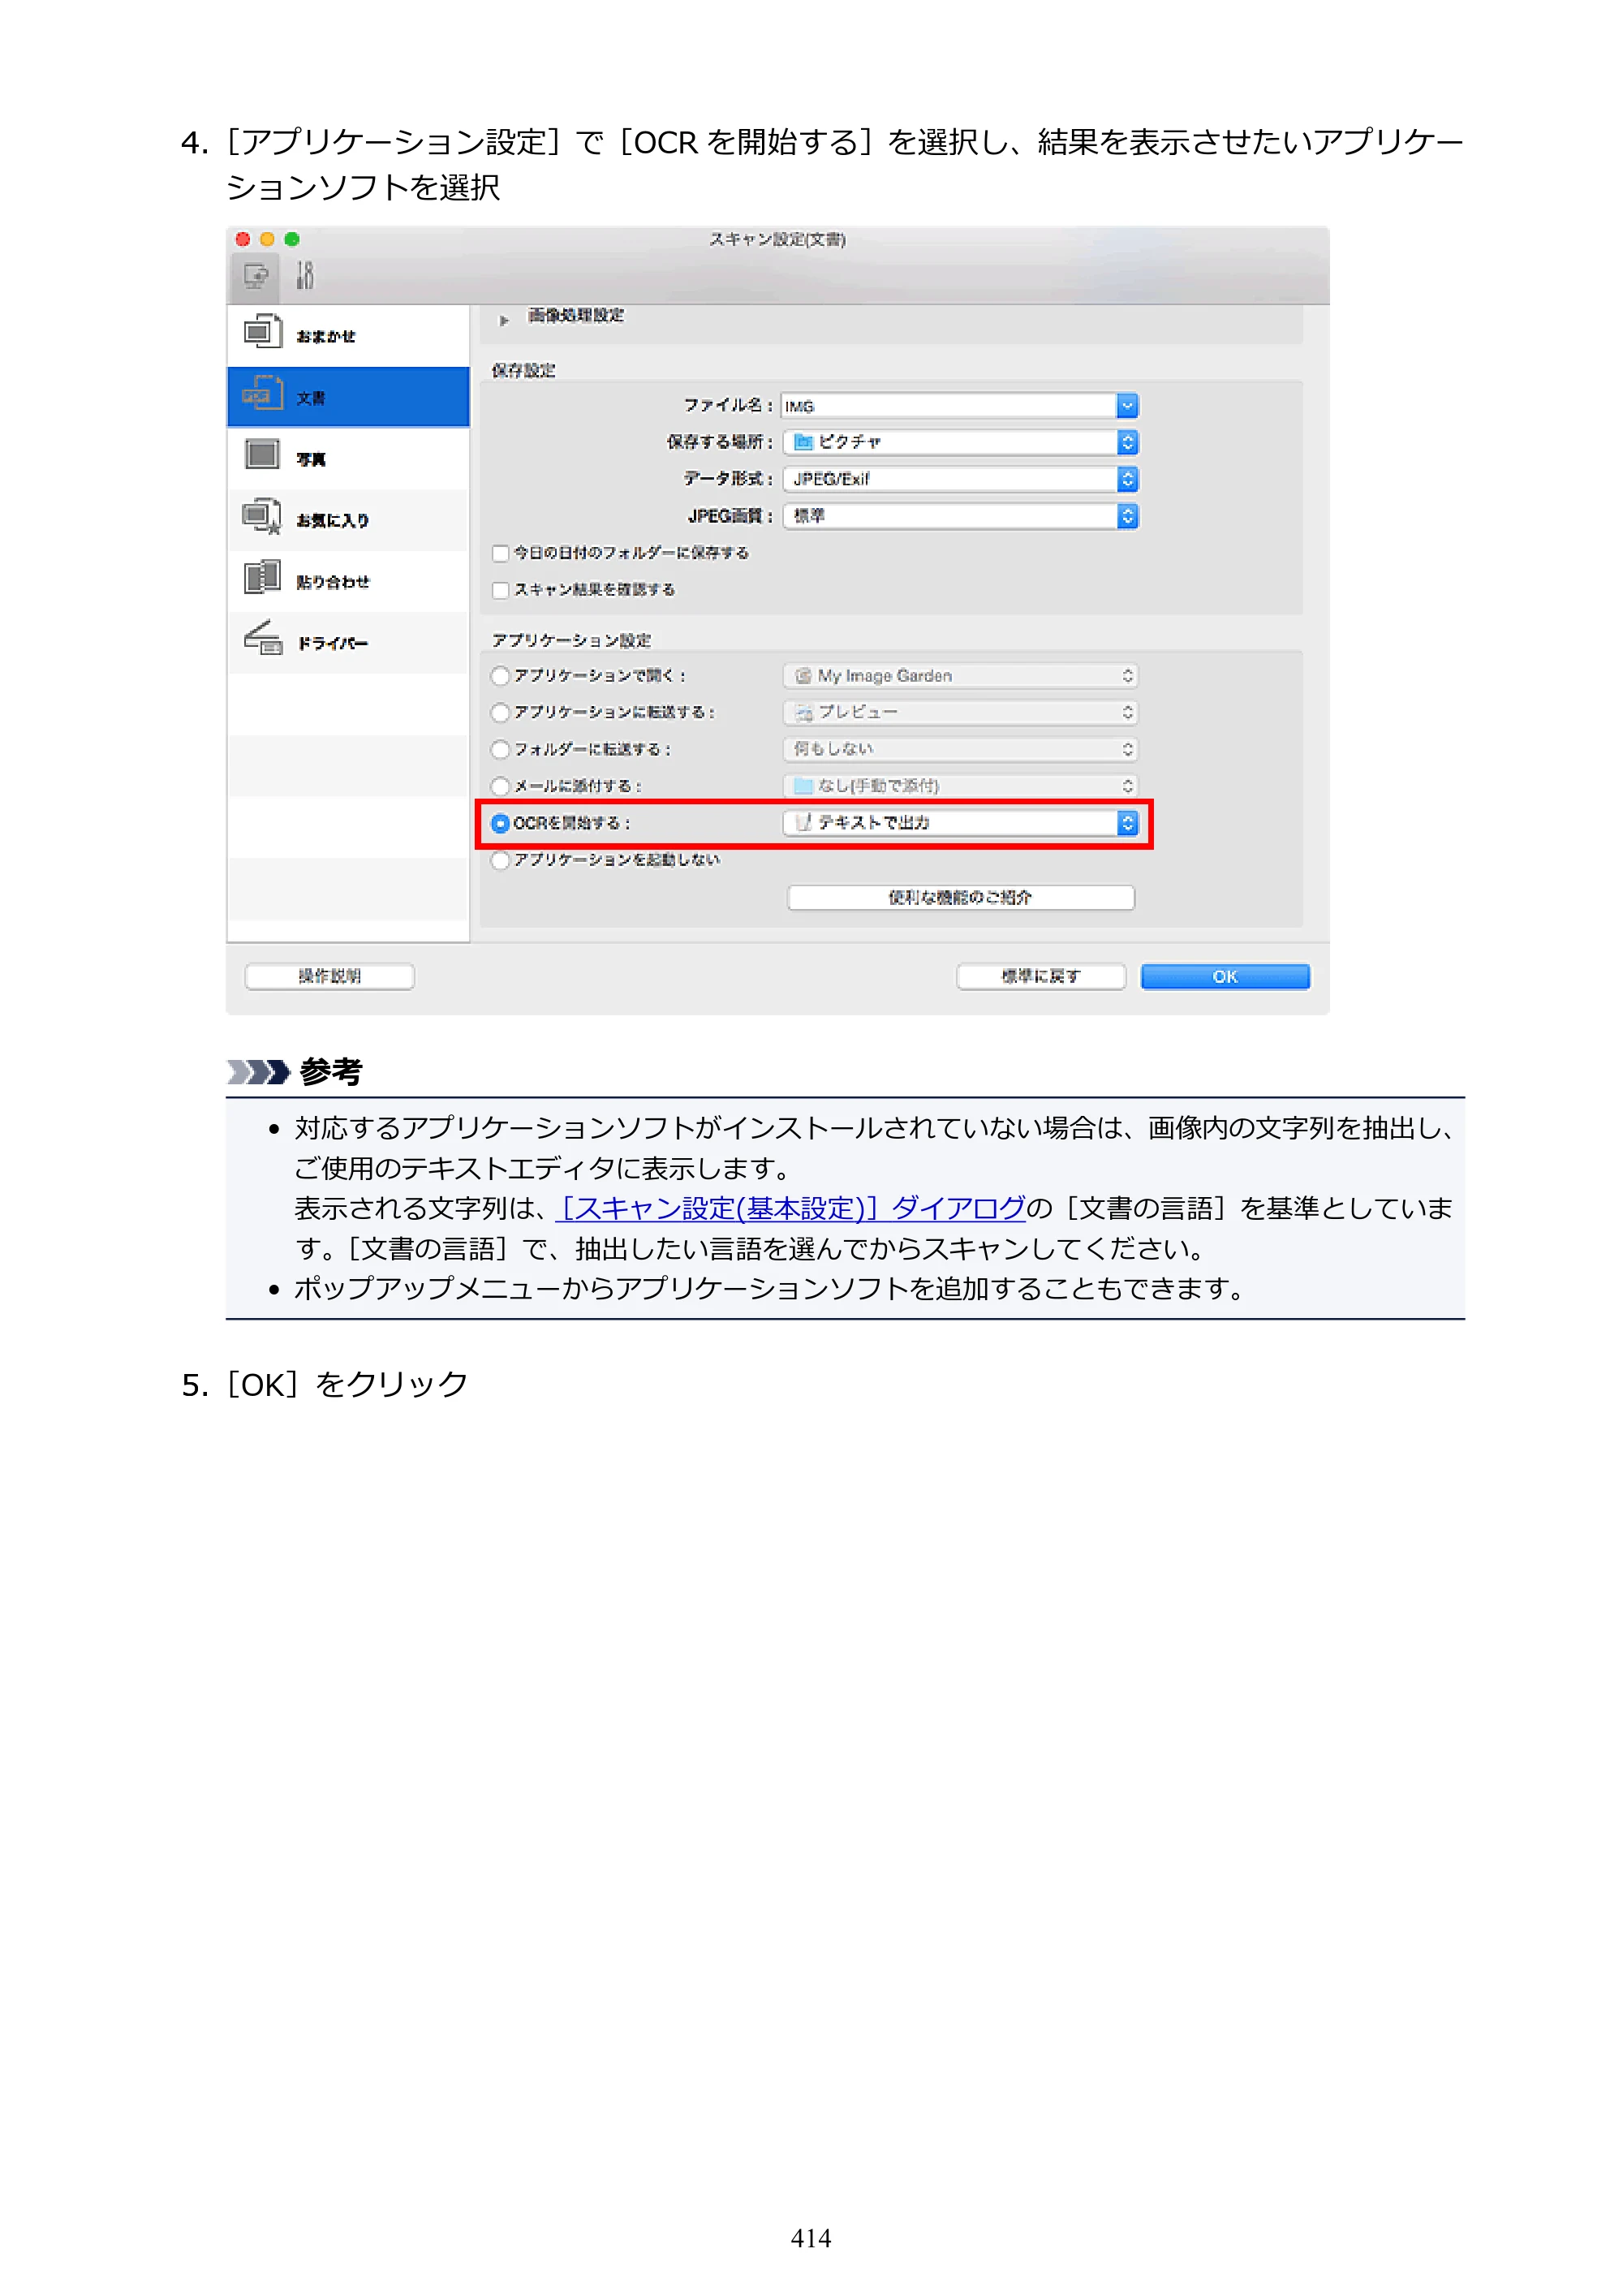This screenshot has width=1623, height=2296.
Task: Click the テキストで出力 text editor icon
Action: click(x=803, y=823)
